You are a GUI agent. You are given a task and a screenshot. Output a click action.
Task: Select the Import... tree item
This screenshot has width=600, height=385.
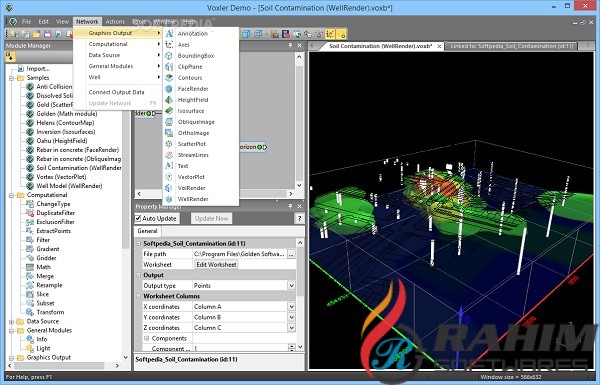tap(38, 69)
